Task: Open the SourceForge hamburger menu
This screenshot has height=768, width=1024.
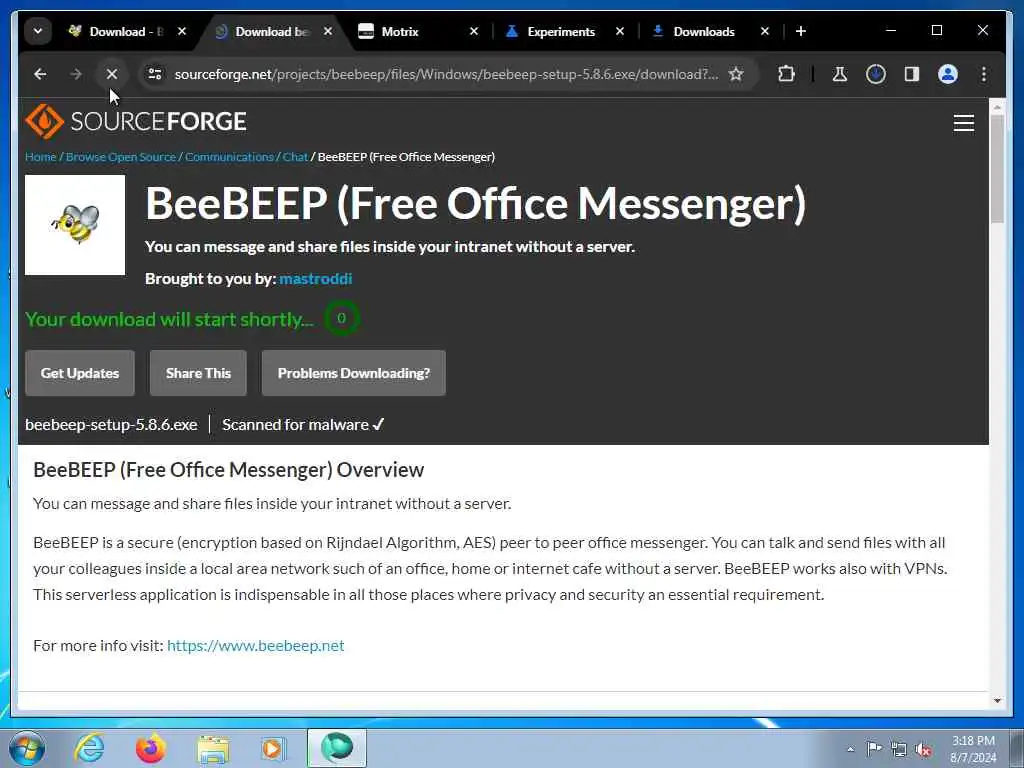Action: click(963, 123)
